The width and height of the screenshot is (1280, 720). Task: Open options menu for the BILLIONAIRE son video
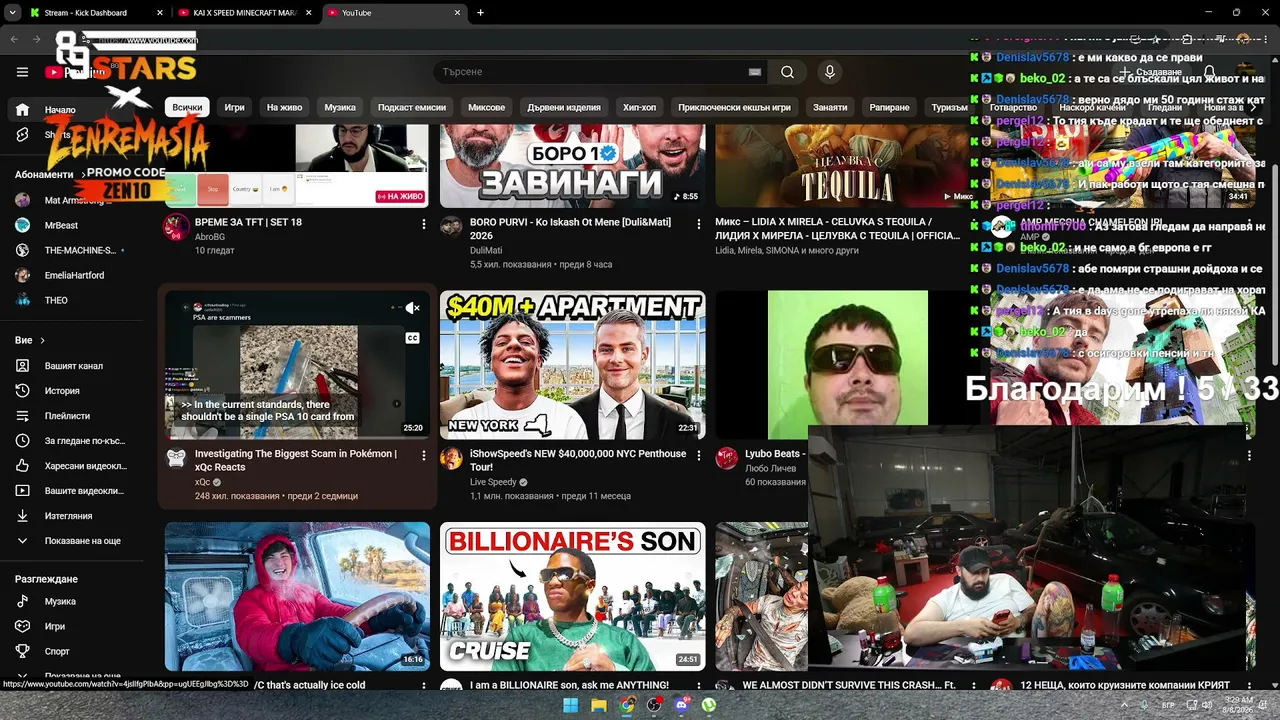click(x=698, y=687)
